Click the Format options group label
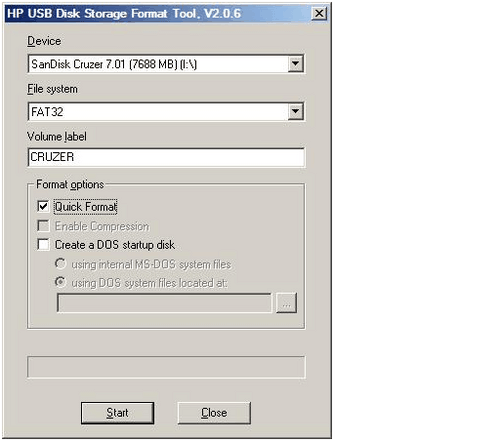The height and width of the screenshot is (441, 500). point(70,184)
